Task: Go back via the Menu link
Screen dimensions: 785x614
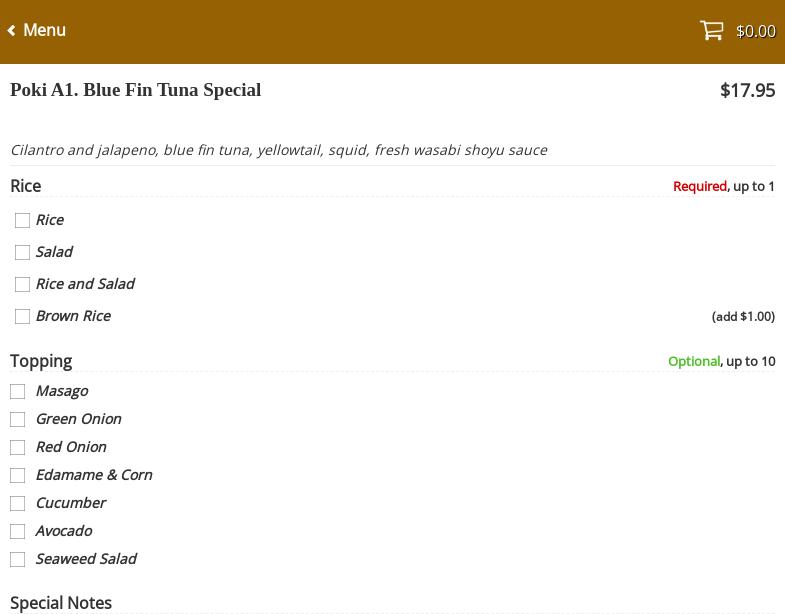Action: 44,31
